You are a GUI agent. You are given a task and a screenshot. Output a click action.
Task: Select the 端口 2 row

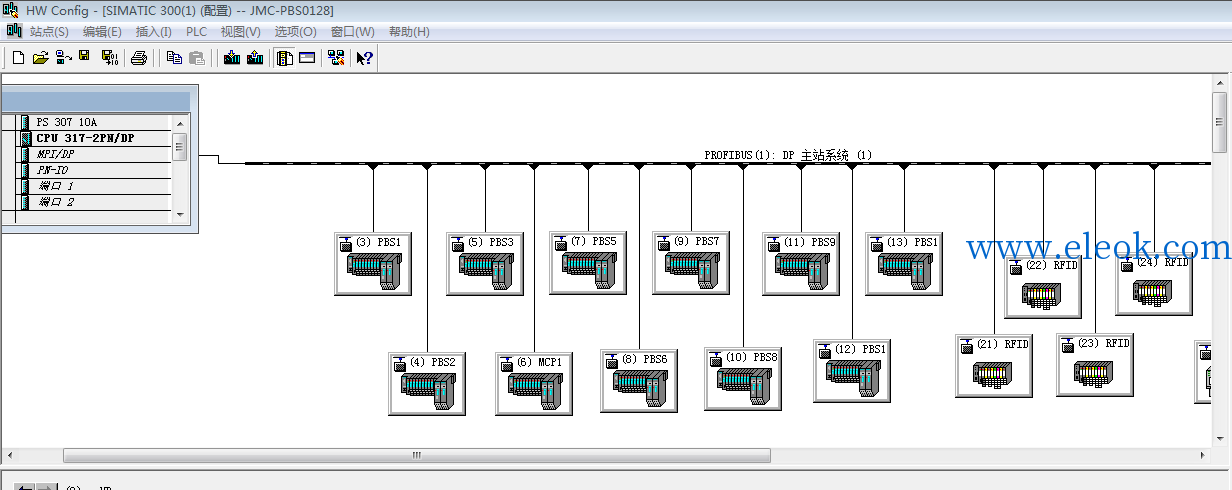pos(94,202)
